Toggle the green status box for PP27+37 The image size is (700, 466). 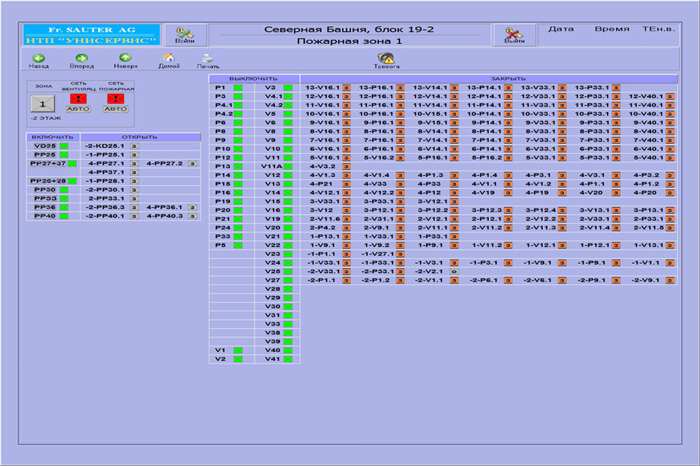tap(72, 164)
